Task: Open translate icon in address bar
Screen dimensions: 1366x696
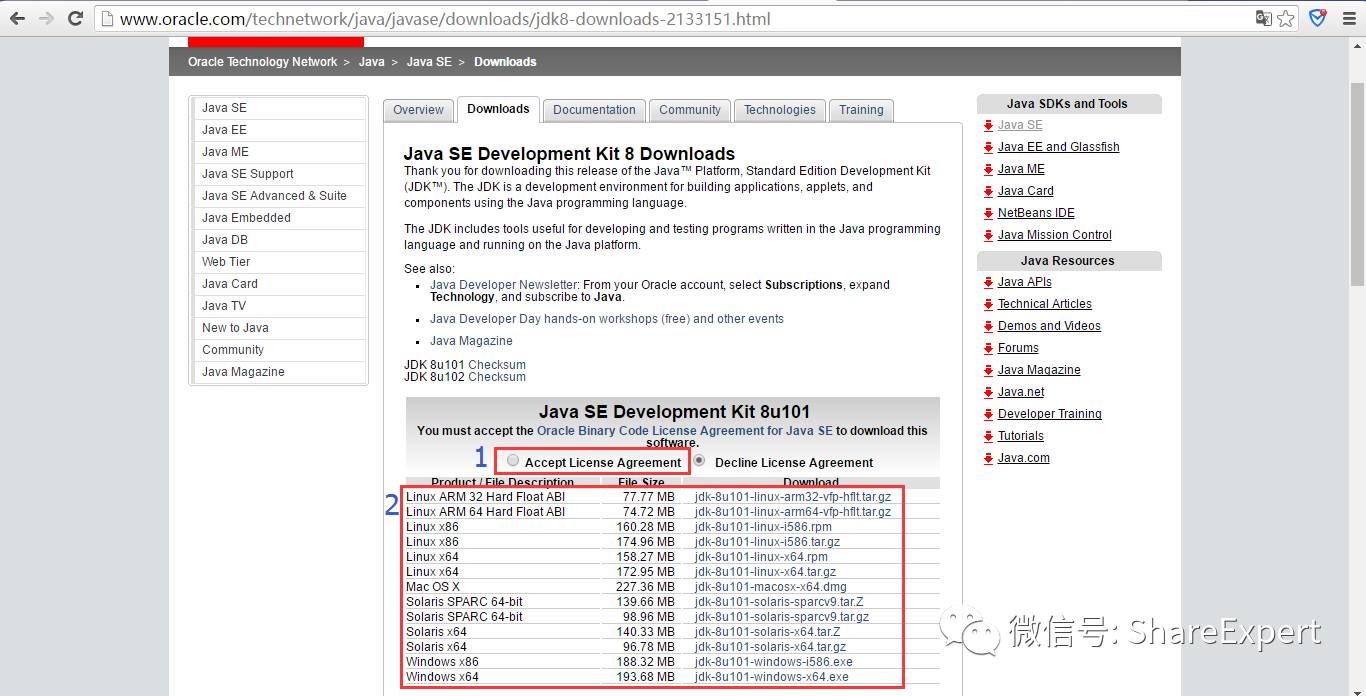Action: click(x=1265, y=18)
